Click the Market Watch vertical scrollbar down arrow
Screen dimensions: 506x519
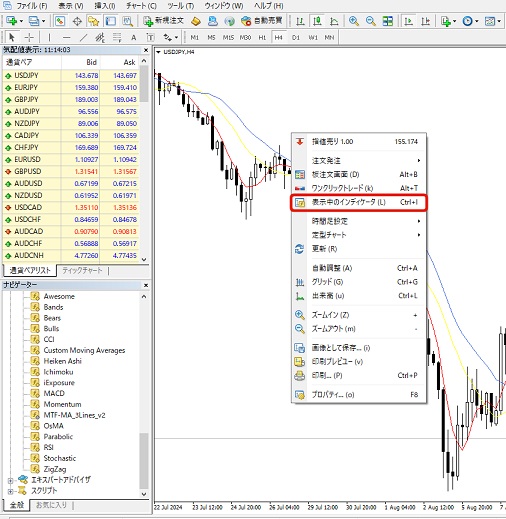tap(144, 259)
